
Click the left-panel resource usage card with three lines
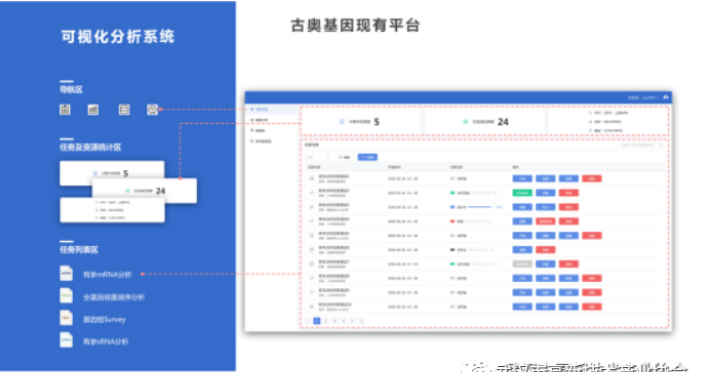pyautogui.click(x=112, y=210)
